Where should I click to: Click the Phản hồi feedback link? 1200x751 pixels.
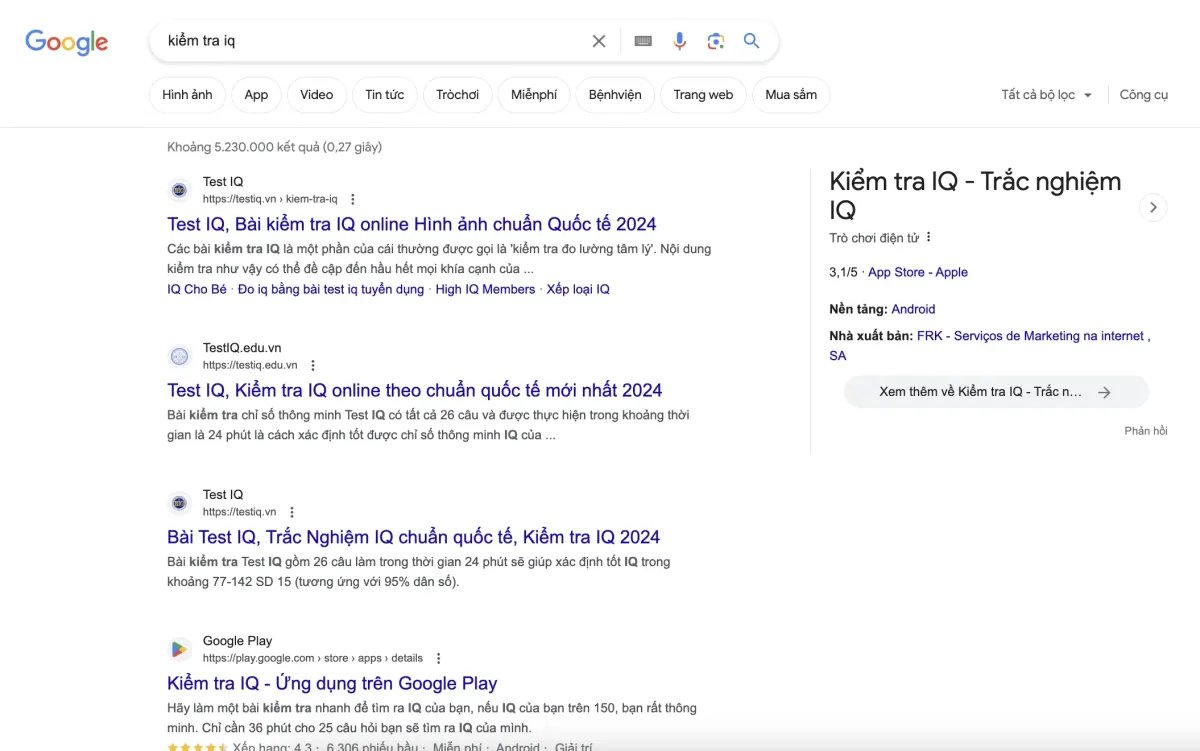point(1146,431)
